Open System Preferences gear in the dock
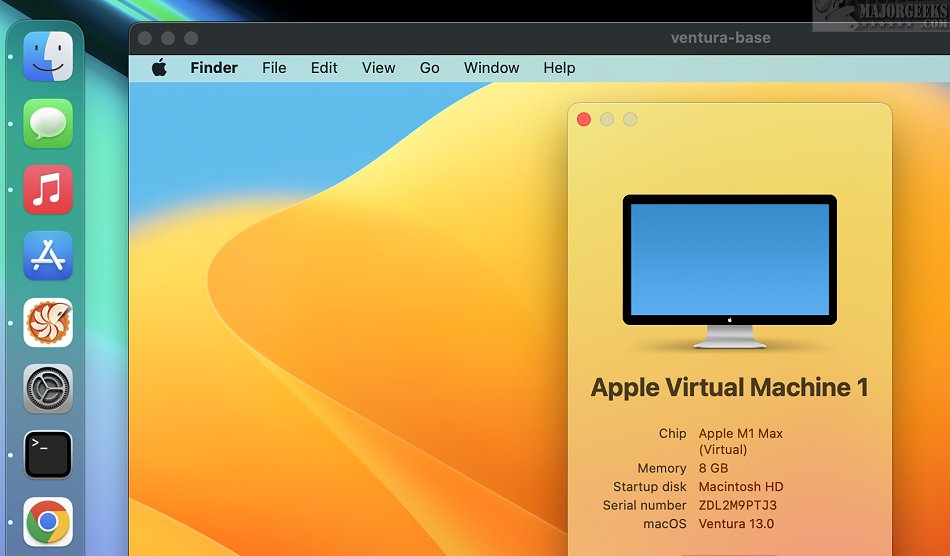 coord(48,389)
